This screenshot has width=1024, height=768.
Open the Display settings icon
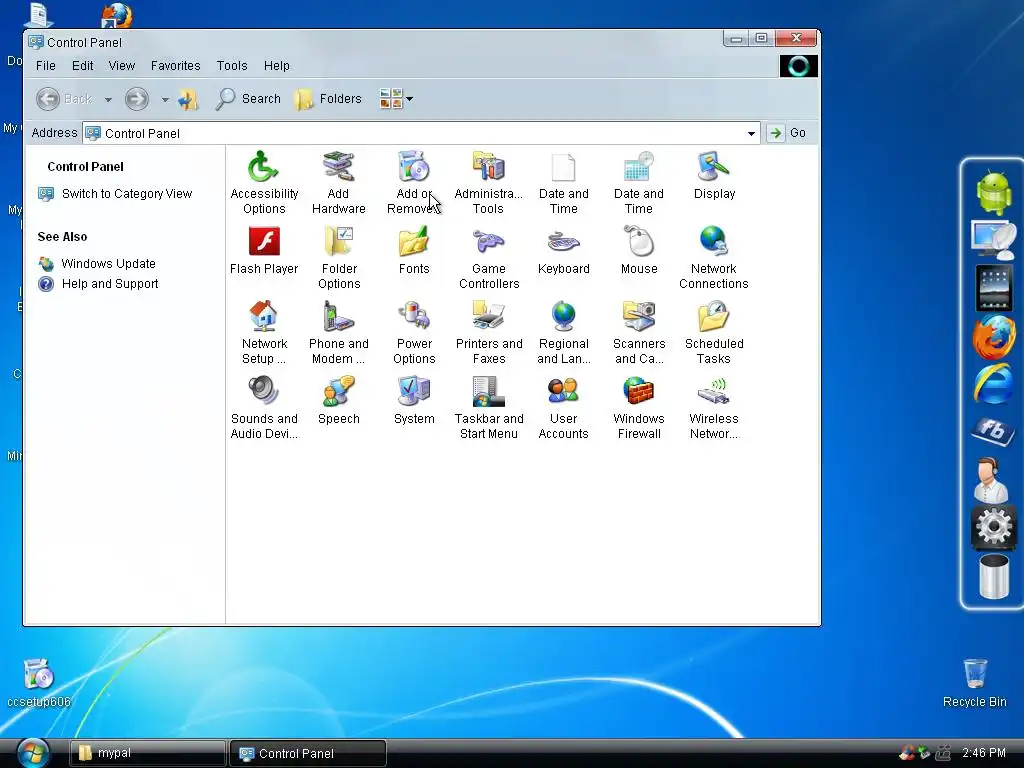[714, 167]
